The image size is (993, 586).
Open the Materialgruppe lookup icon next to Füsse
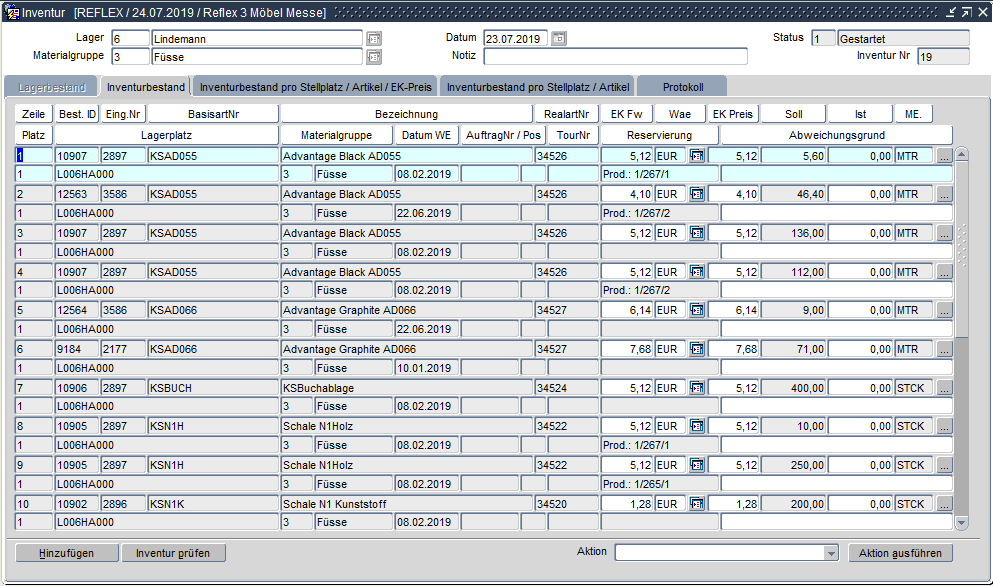pos(374,56)
